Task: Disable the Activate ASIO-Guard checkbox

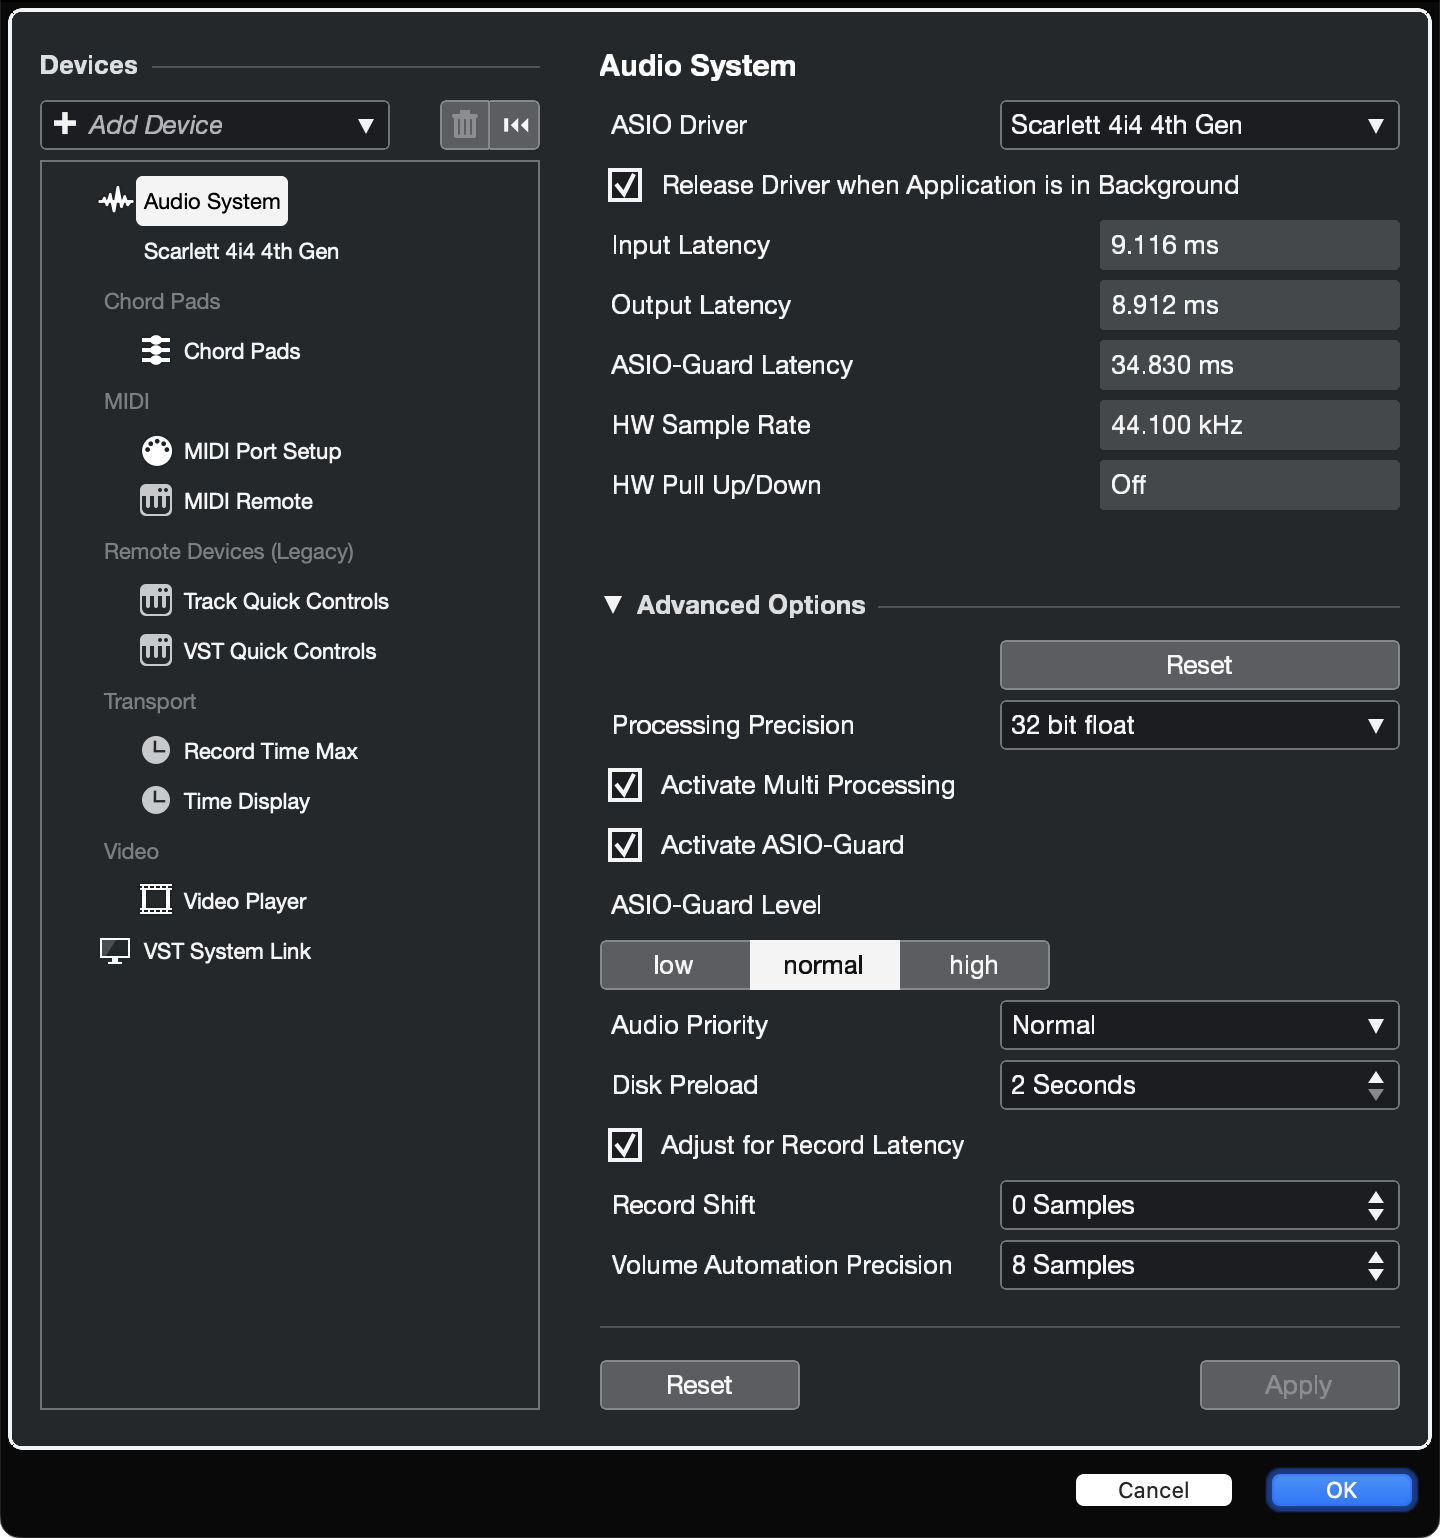Action: [x=625, y=845]
